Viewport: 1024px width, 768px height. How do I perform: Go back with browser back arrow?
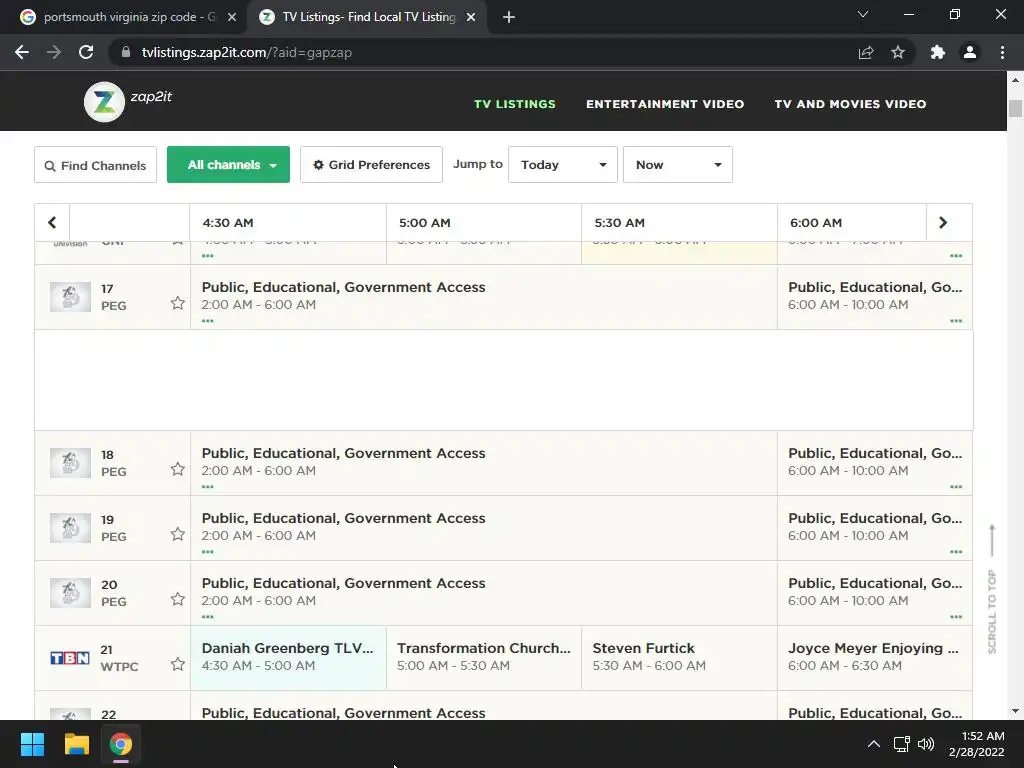click(x=22, y=52)
